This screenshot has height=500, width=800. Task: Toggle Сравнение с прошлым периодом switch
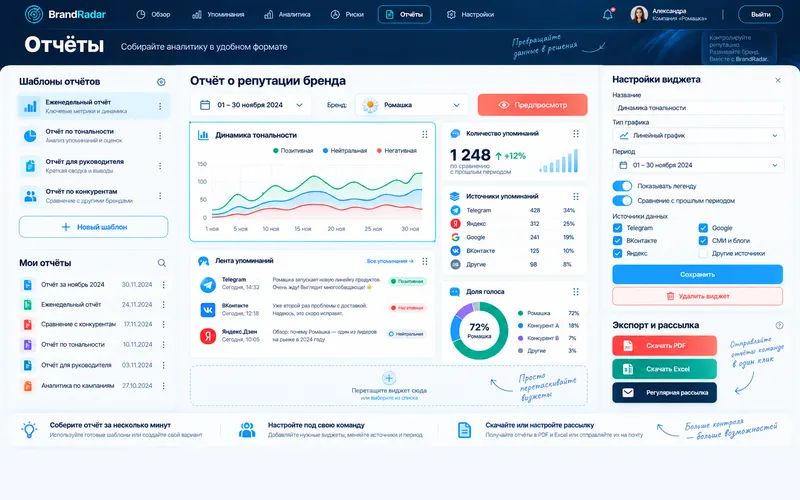coord(622,201)
